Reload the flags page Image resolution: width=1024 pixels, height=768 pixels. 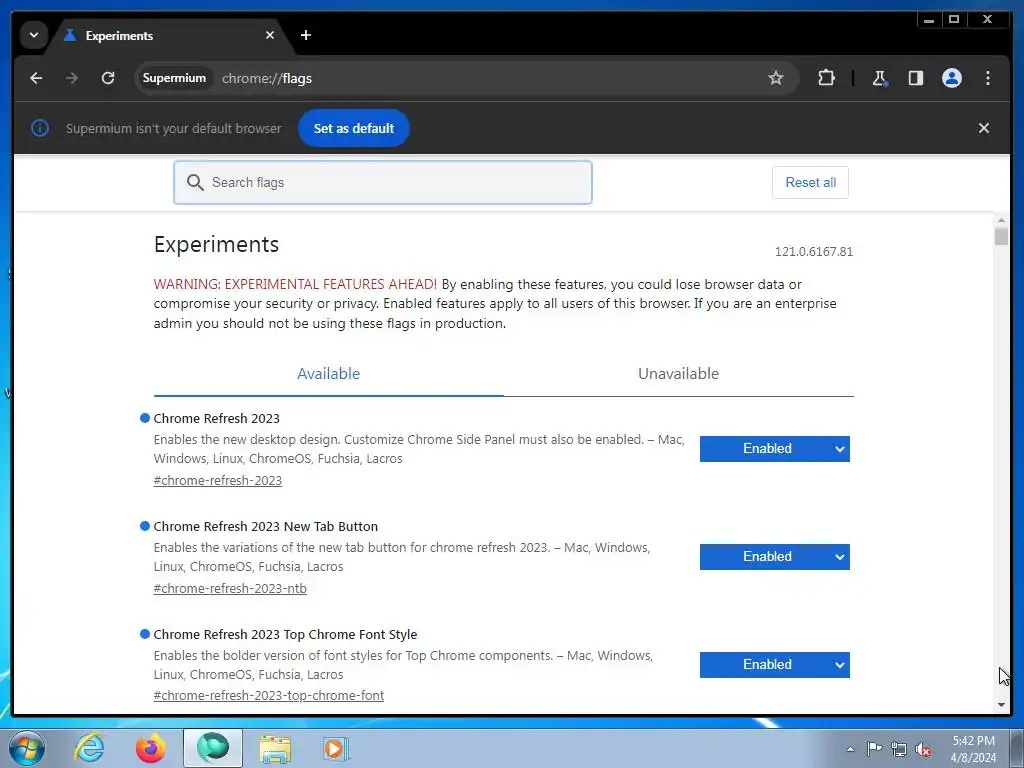108,78
